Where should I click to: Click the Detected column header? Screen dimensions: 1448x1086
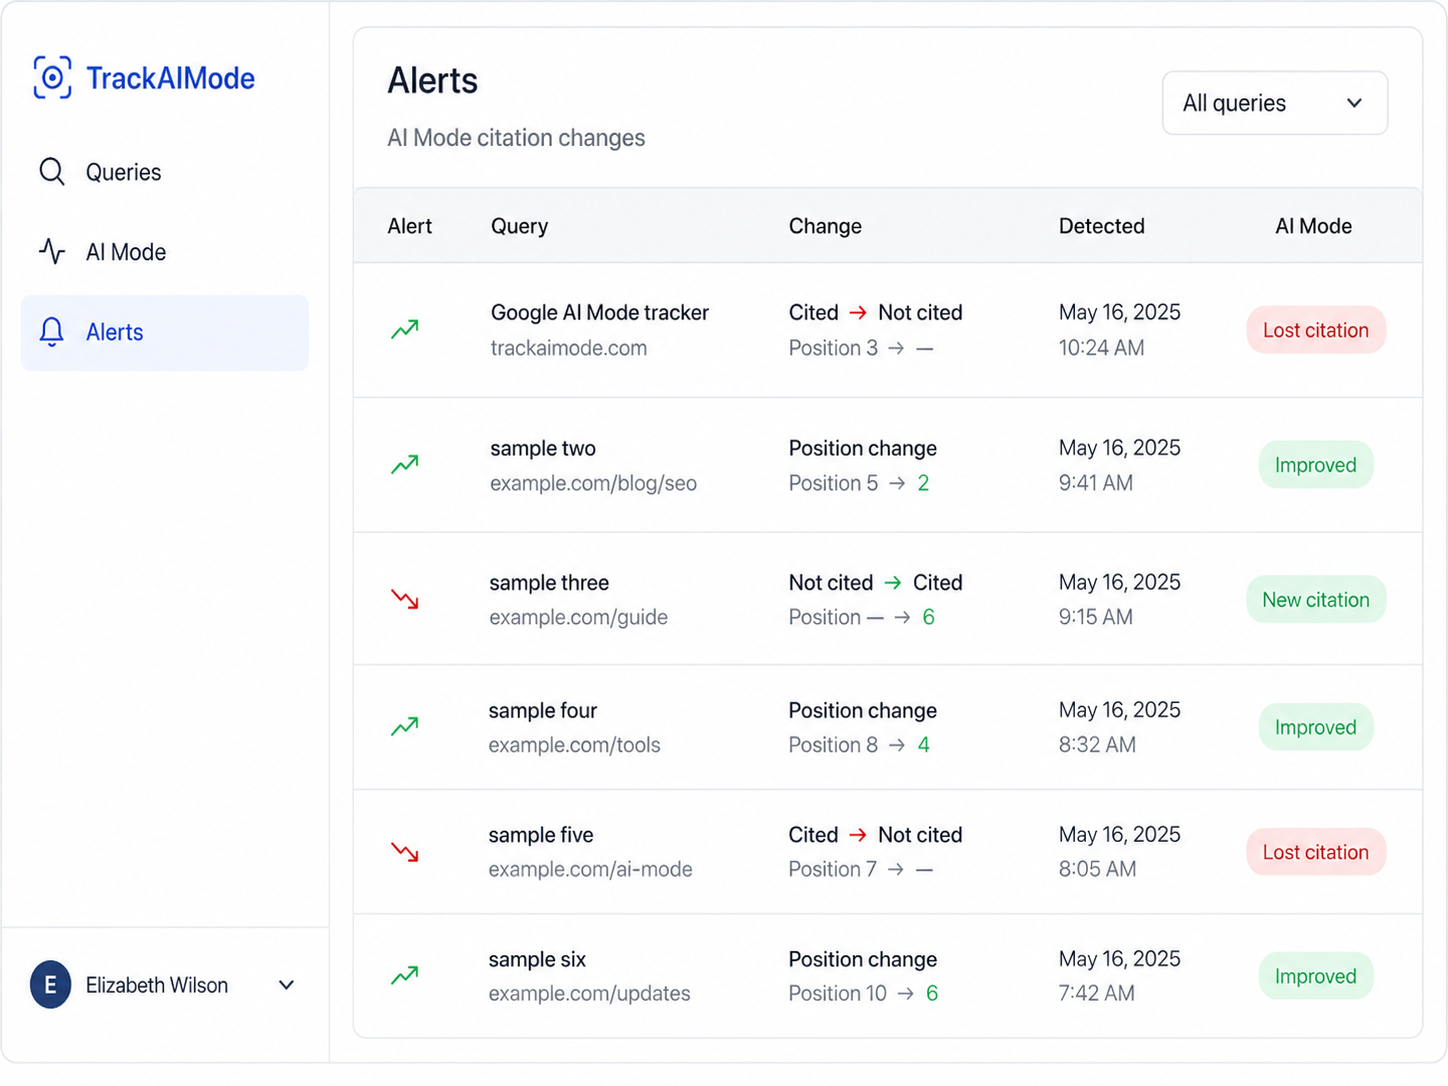[x=1101, y=226]
